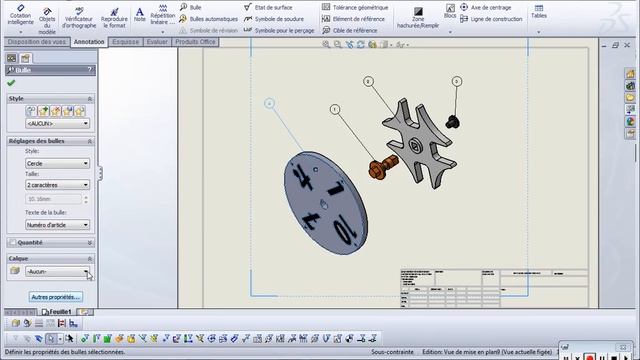Select the Cotation intelligente tool
640x360 pixels.
[20, 15]
